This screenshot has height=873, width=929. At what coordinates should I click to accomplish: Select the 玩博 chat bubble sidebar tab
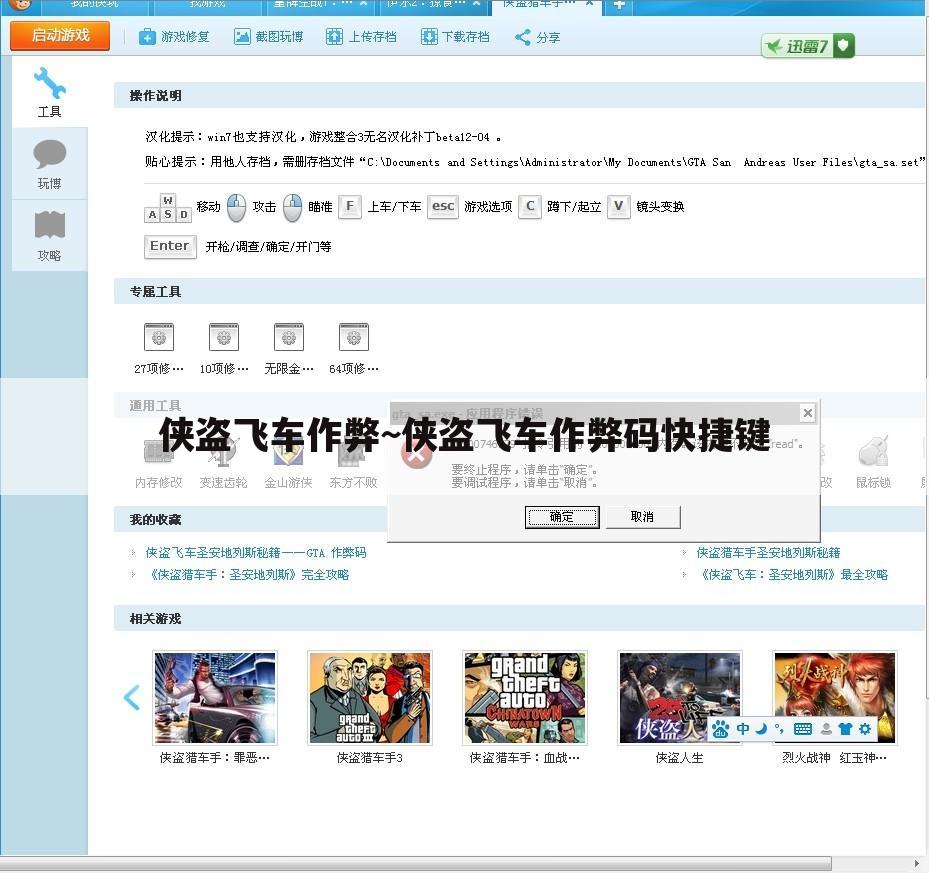pyautogui.click(x=49, y=164)
